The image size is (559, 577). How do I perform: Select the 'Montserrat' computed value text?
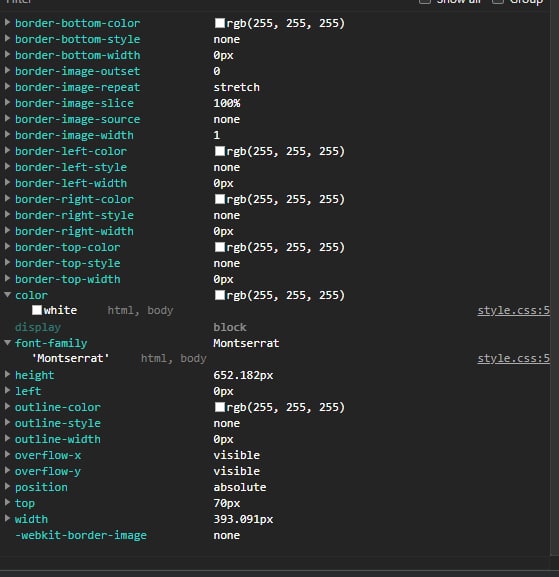[x=246, y=343]
